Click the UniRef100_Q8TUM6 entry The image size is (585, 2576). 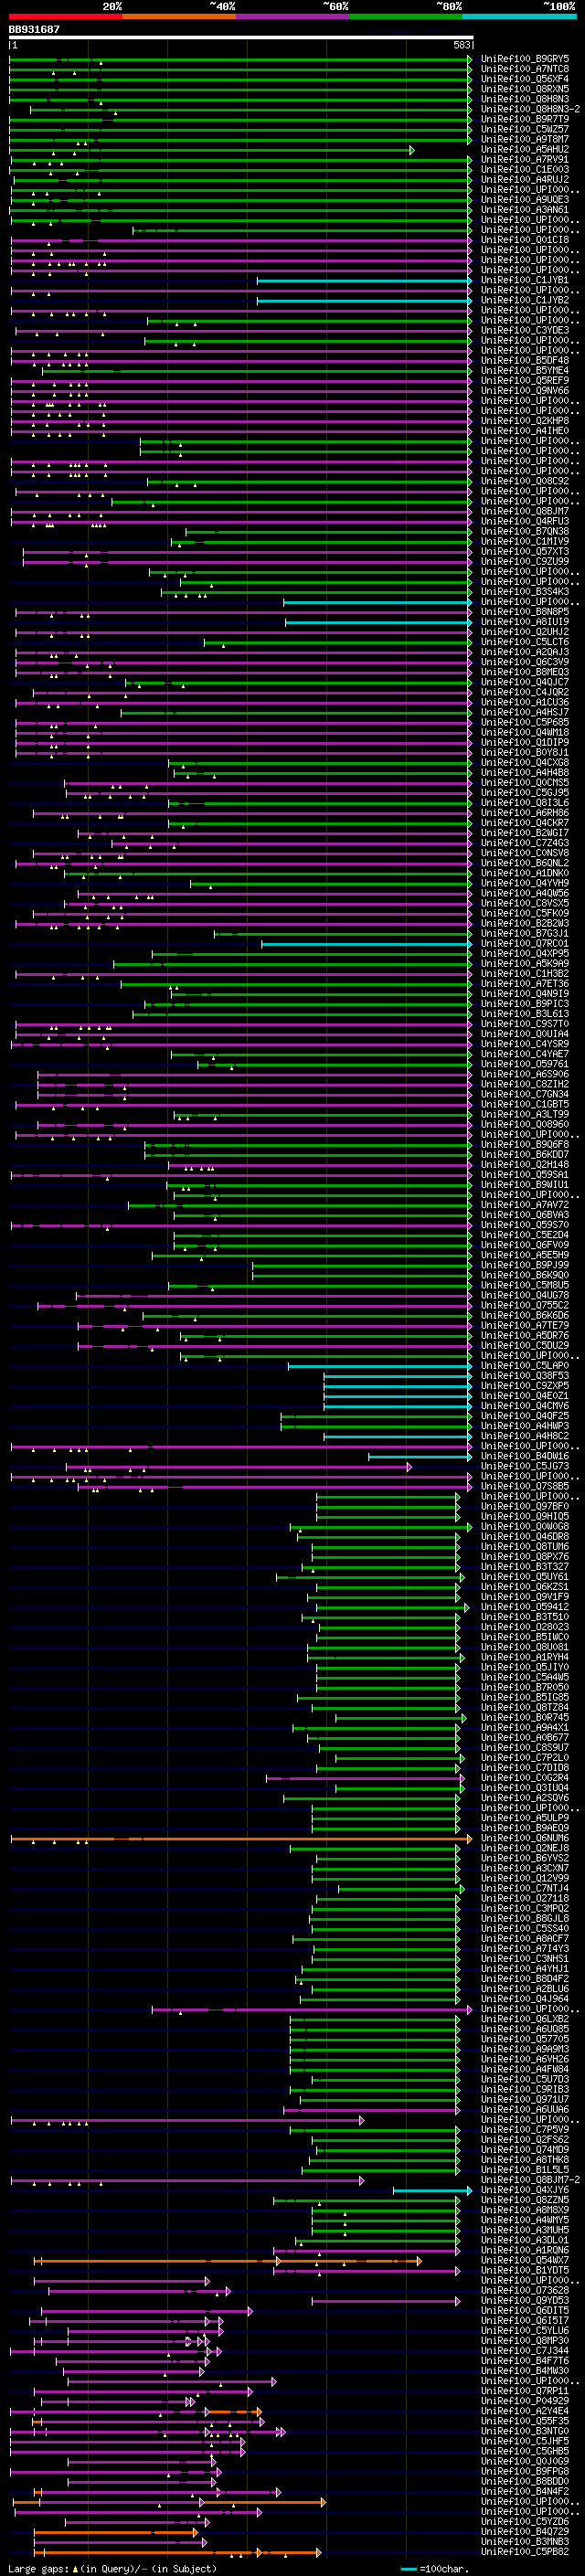point(525,1547)
